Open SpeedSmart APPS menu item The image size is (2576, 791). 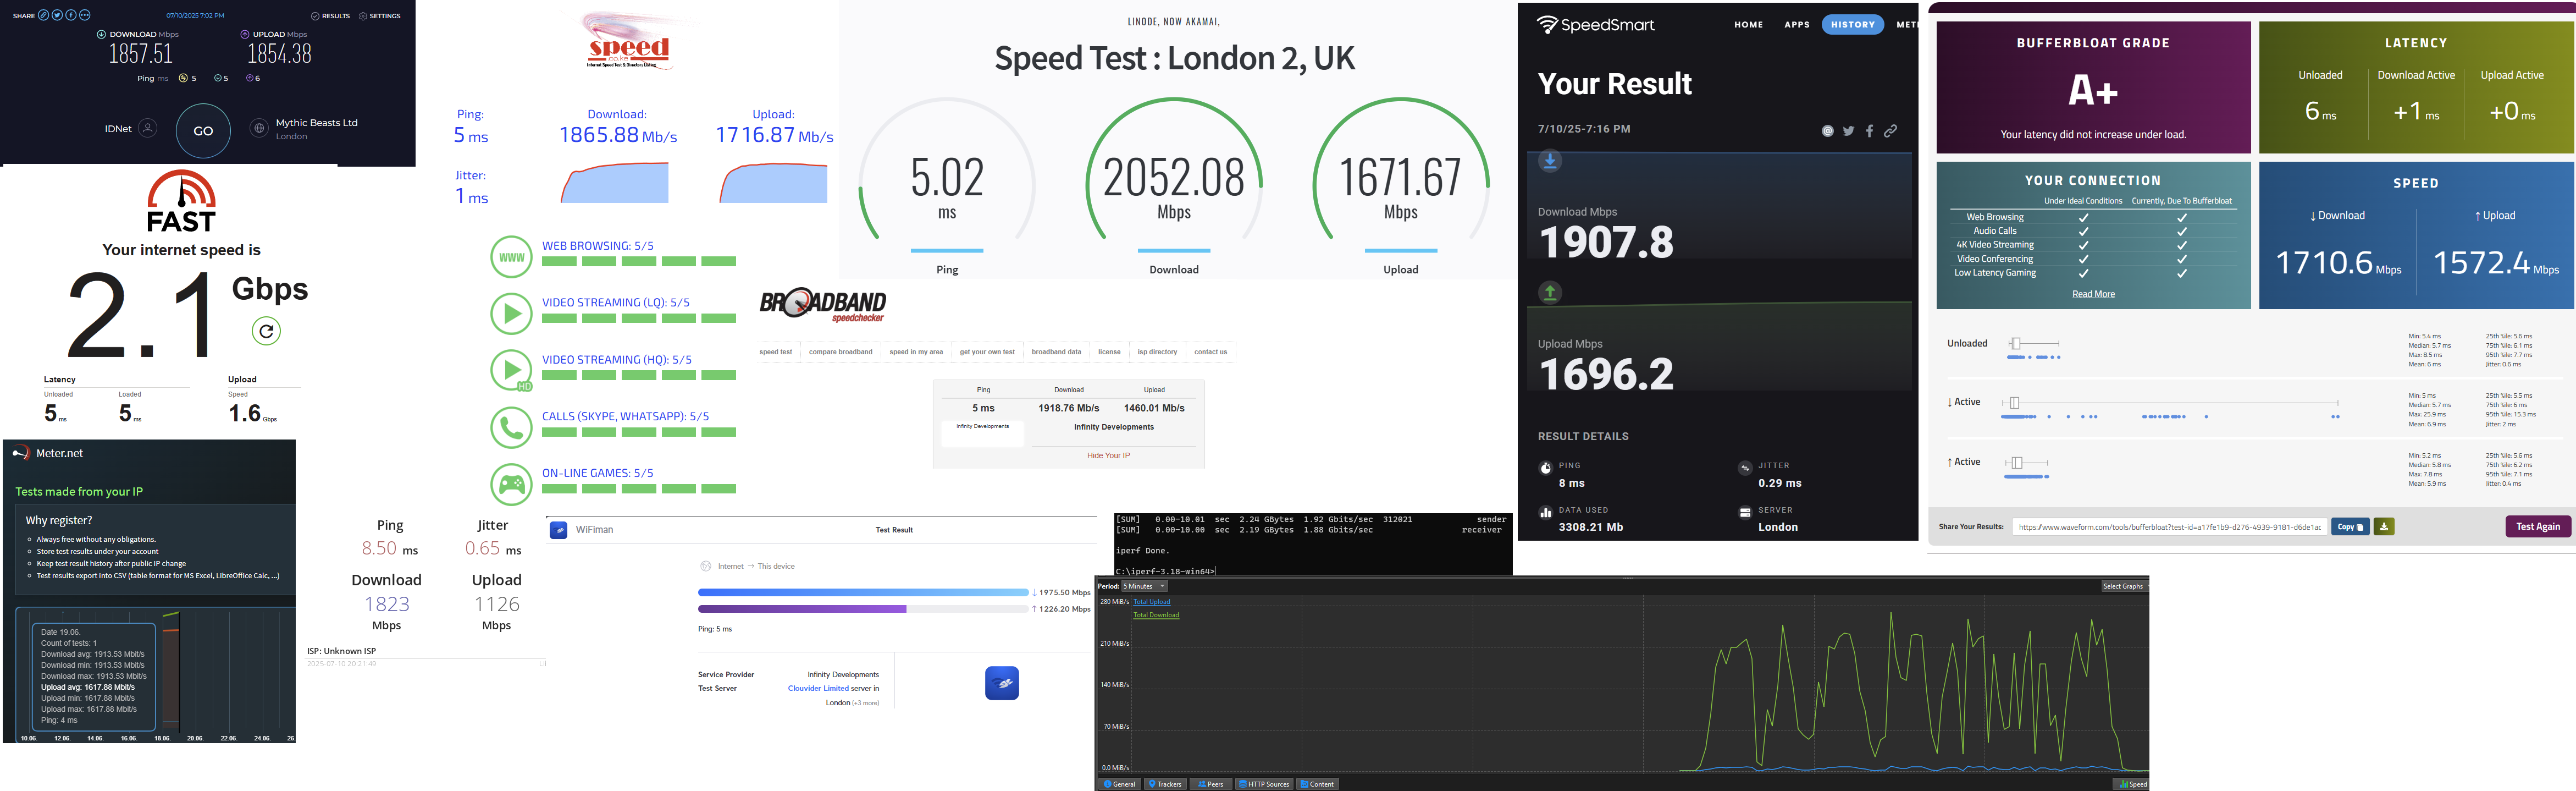pyautogui.click(x=1797, y=25)
